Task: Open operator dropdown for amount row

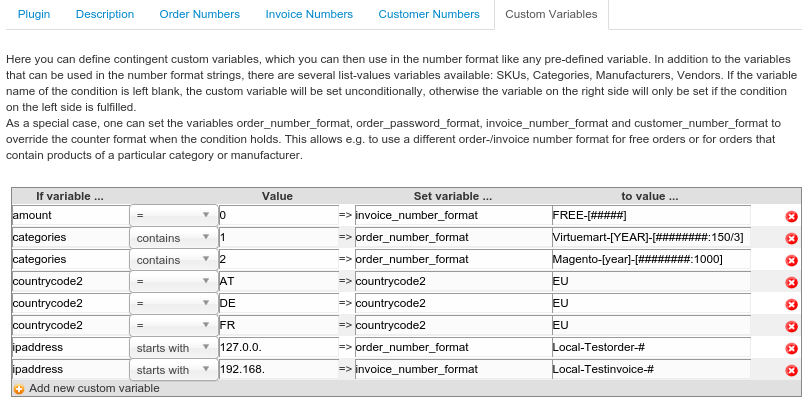Action: click(x=172, y=215)
